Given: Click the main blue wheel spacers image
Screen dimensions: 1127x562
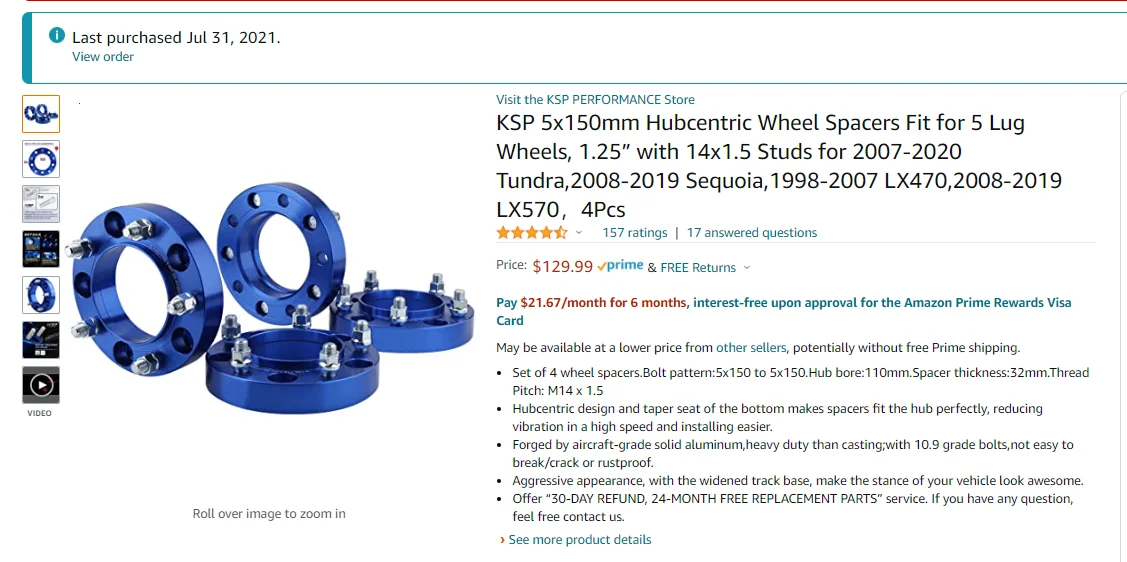Looking at the screenshot, I should (272, 298).
